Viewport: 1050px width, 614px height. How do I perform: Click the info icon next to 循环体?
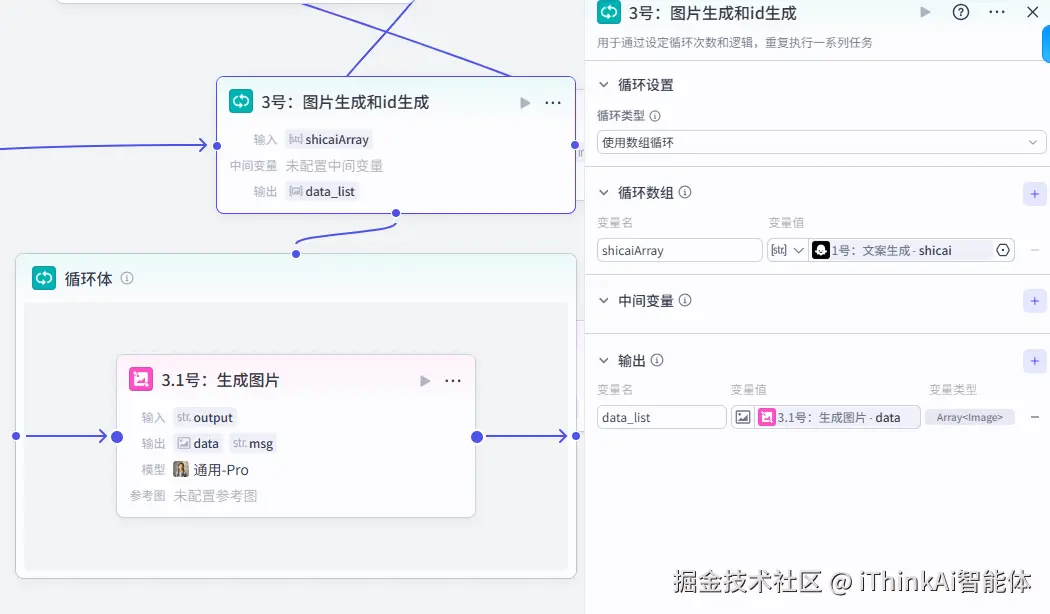(126, 279)
